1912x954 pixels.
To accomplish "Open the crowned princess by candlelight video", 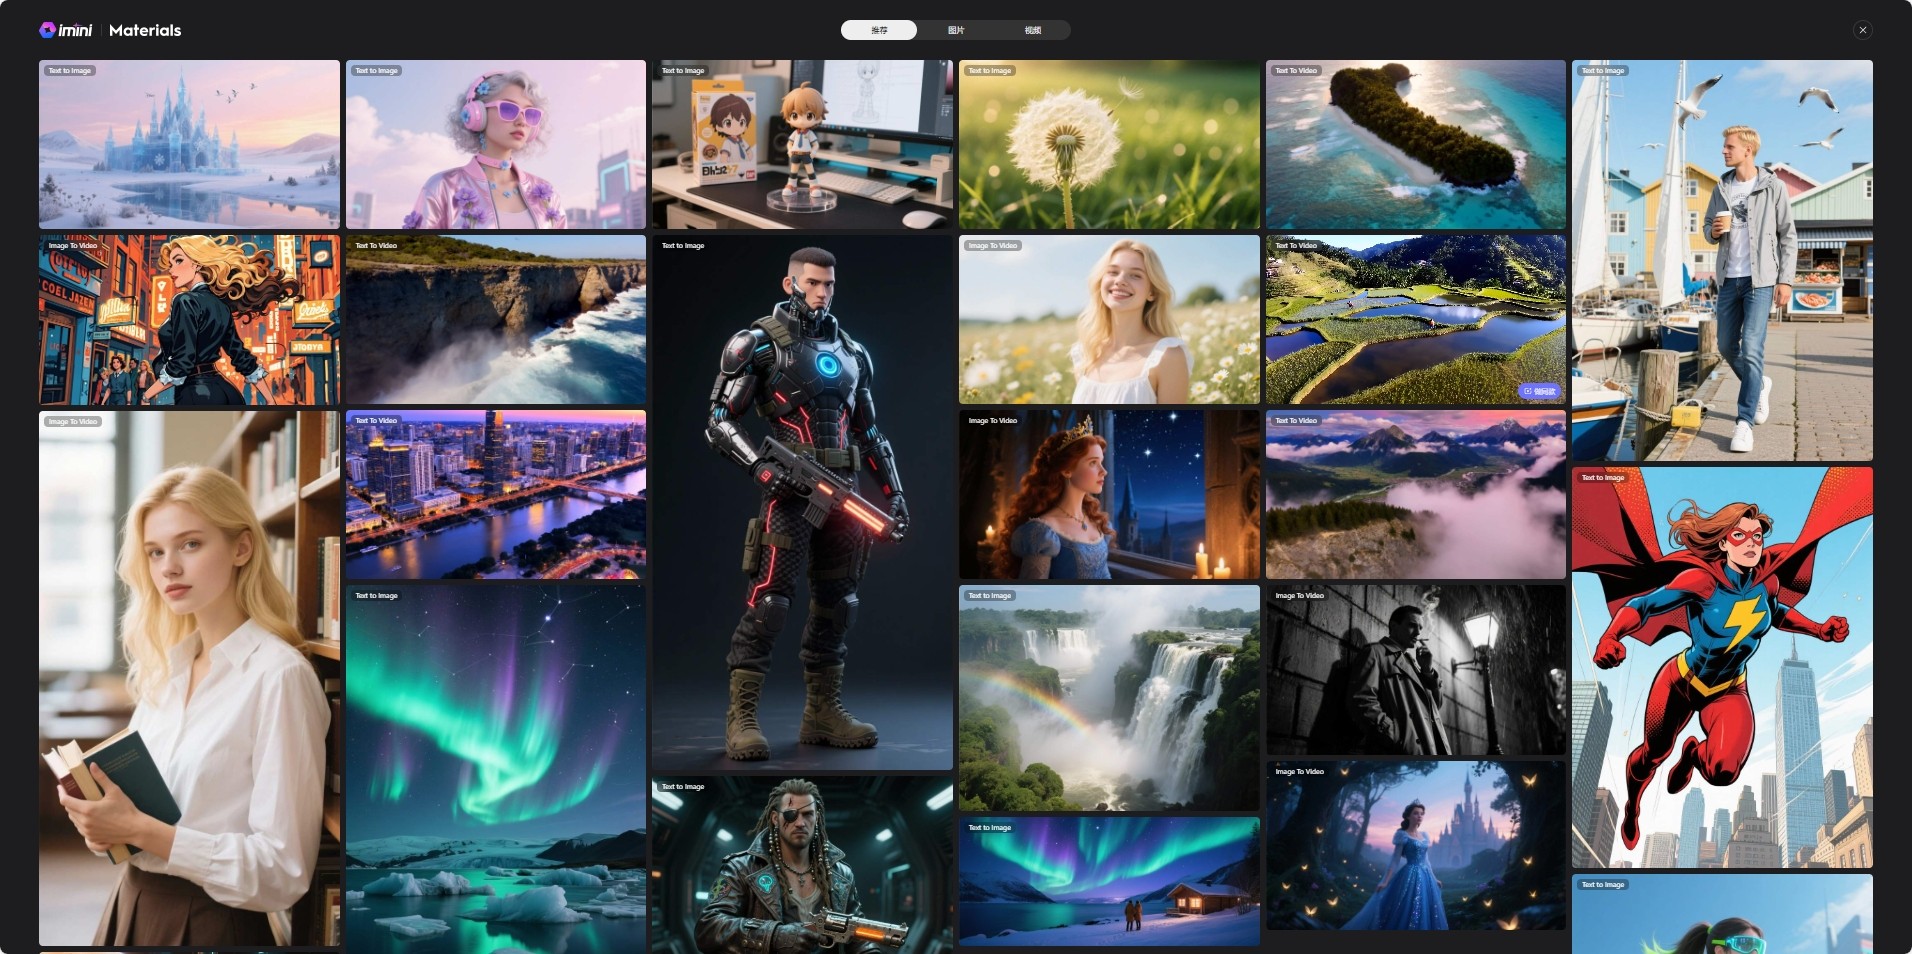I will coord(1109,494).
